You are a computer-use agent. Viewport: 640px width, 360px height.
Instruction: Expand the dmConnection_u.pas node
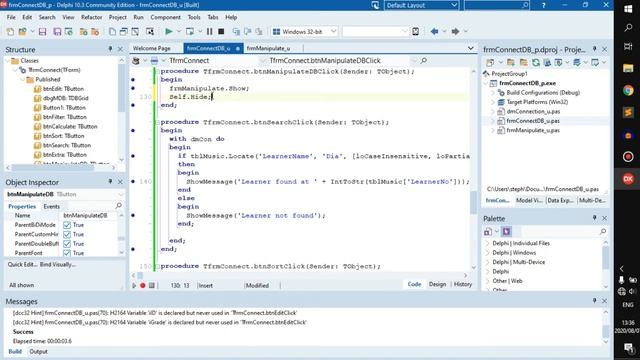click(x=493, y=111)
